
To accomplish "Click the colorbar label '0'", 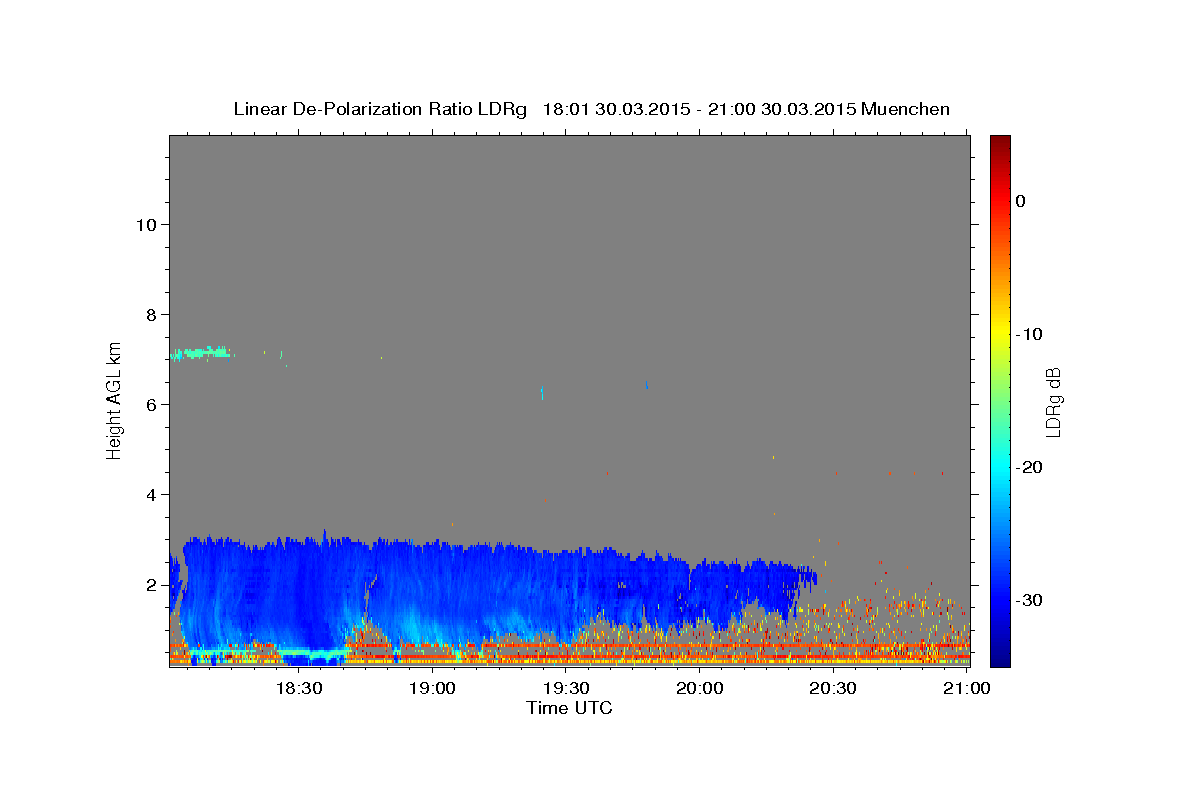I will 1020,201.
